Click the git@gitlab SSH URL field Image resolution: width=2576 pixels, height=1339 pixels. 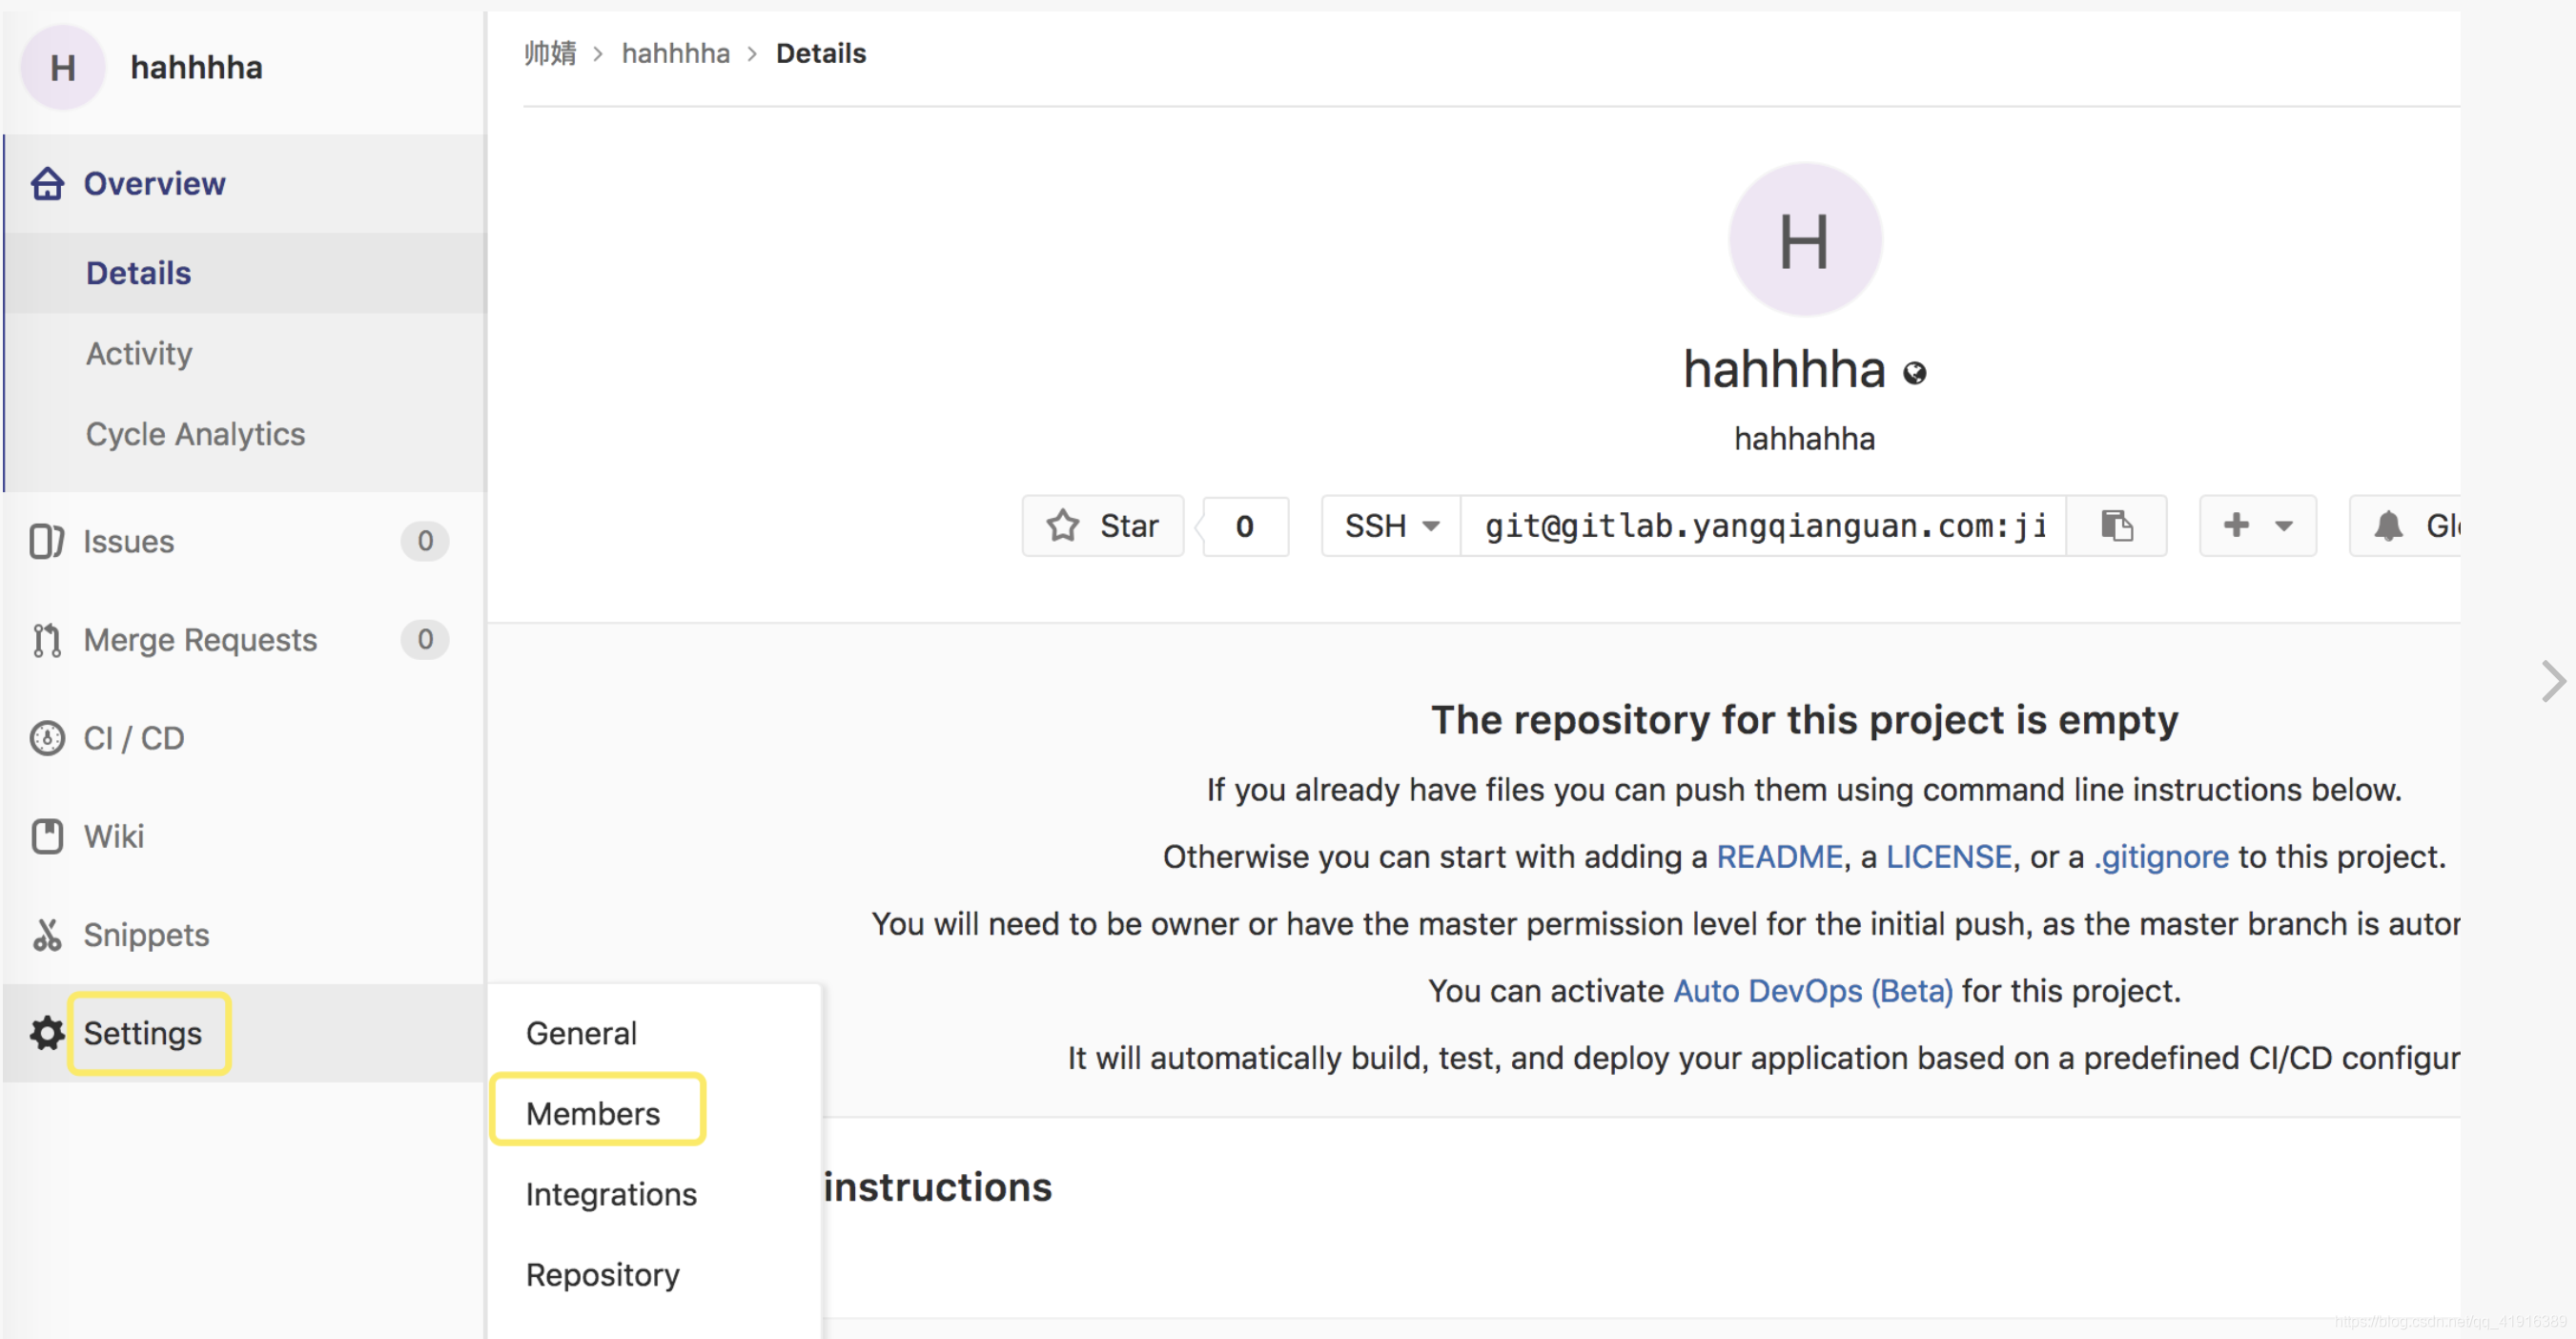pyautogui.click(x=1763, y=525)
